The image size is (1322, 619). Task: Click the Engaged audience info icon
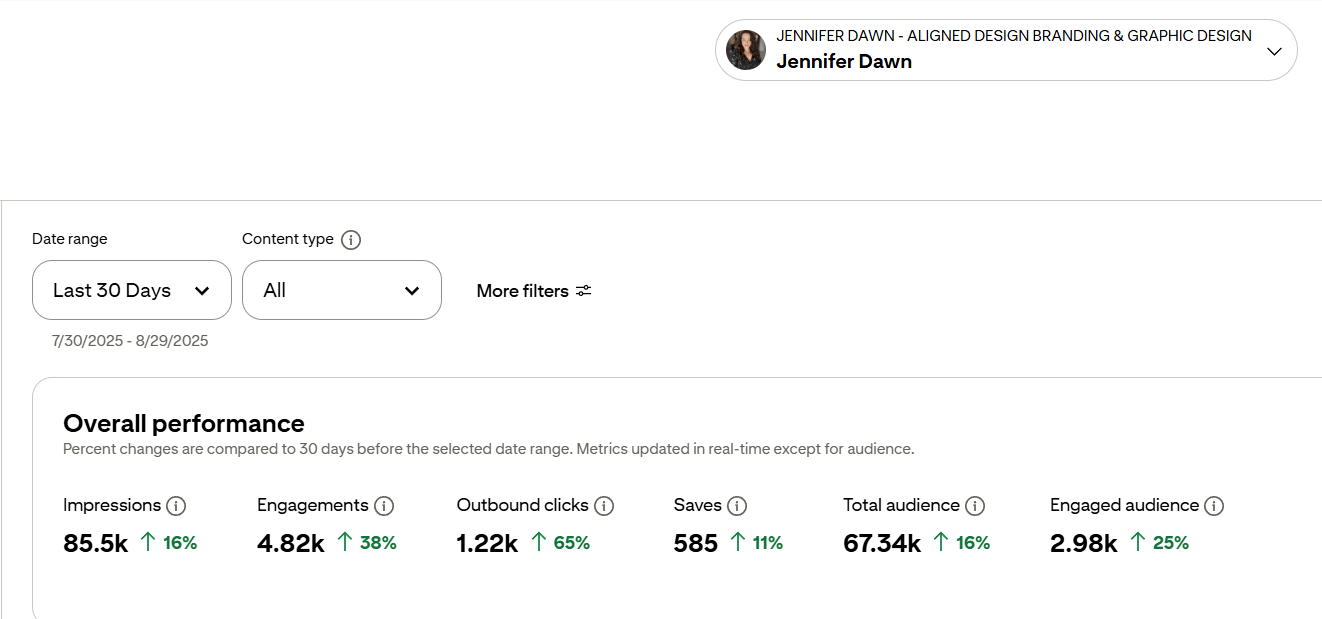[1214, 506]
